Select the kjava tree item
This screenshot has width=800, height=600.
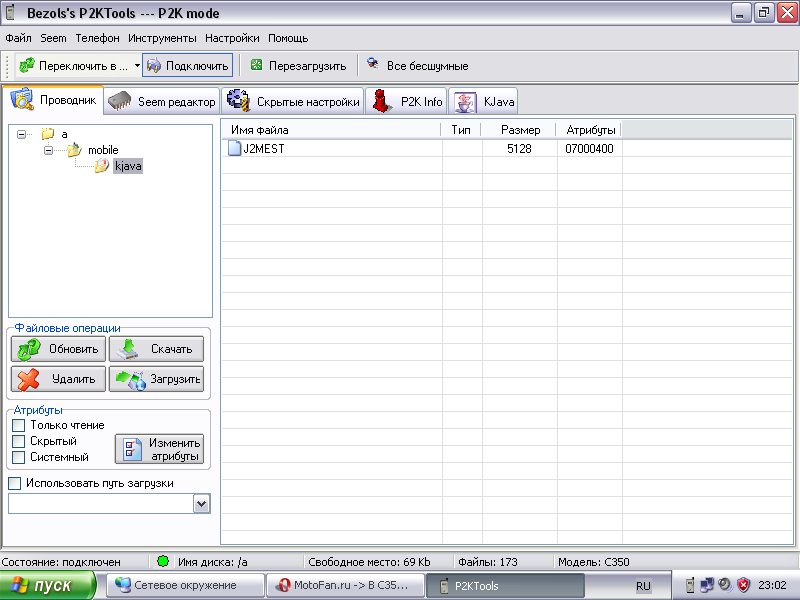coord(128,166)
